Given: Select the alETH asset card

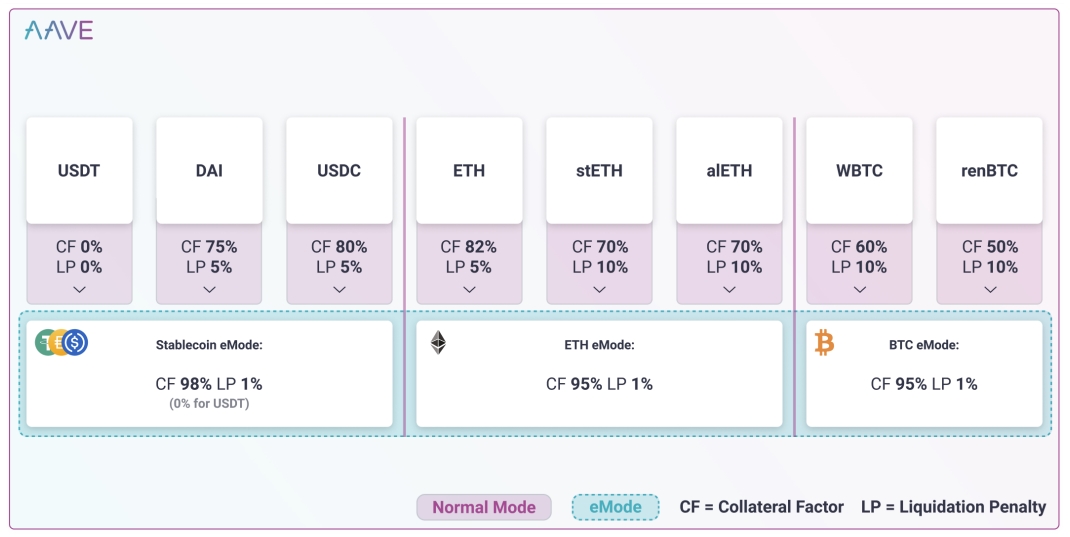Looking at the screenshot, I should click(x=729, y=171).
